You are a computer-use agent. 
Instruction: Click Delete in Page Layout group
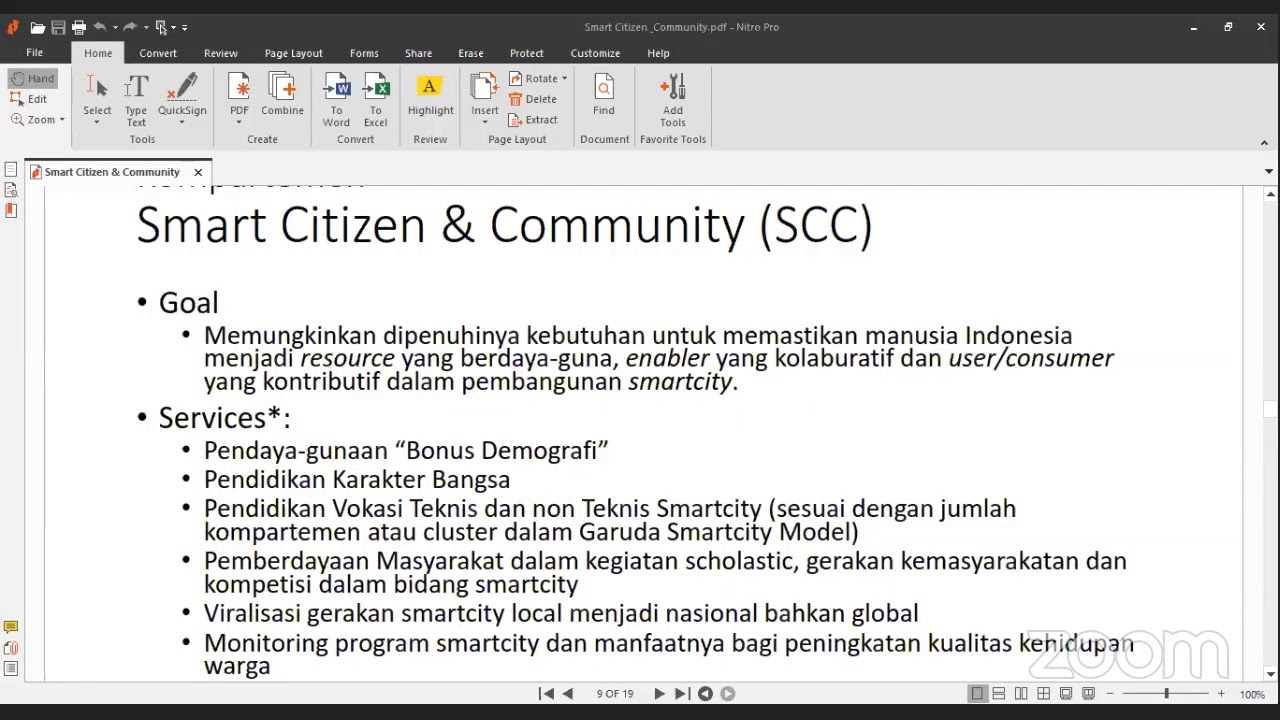pos(532,99)
